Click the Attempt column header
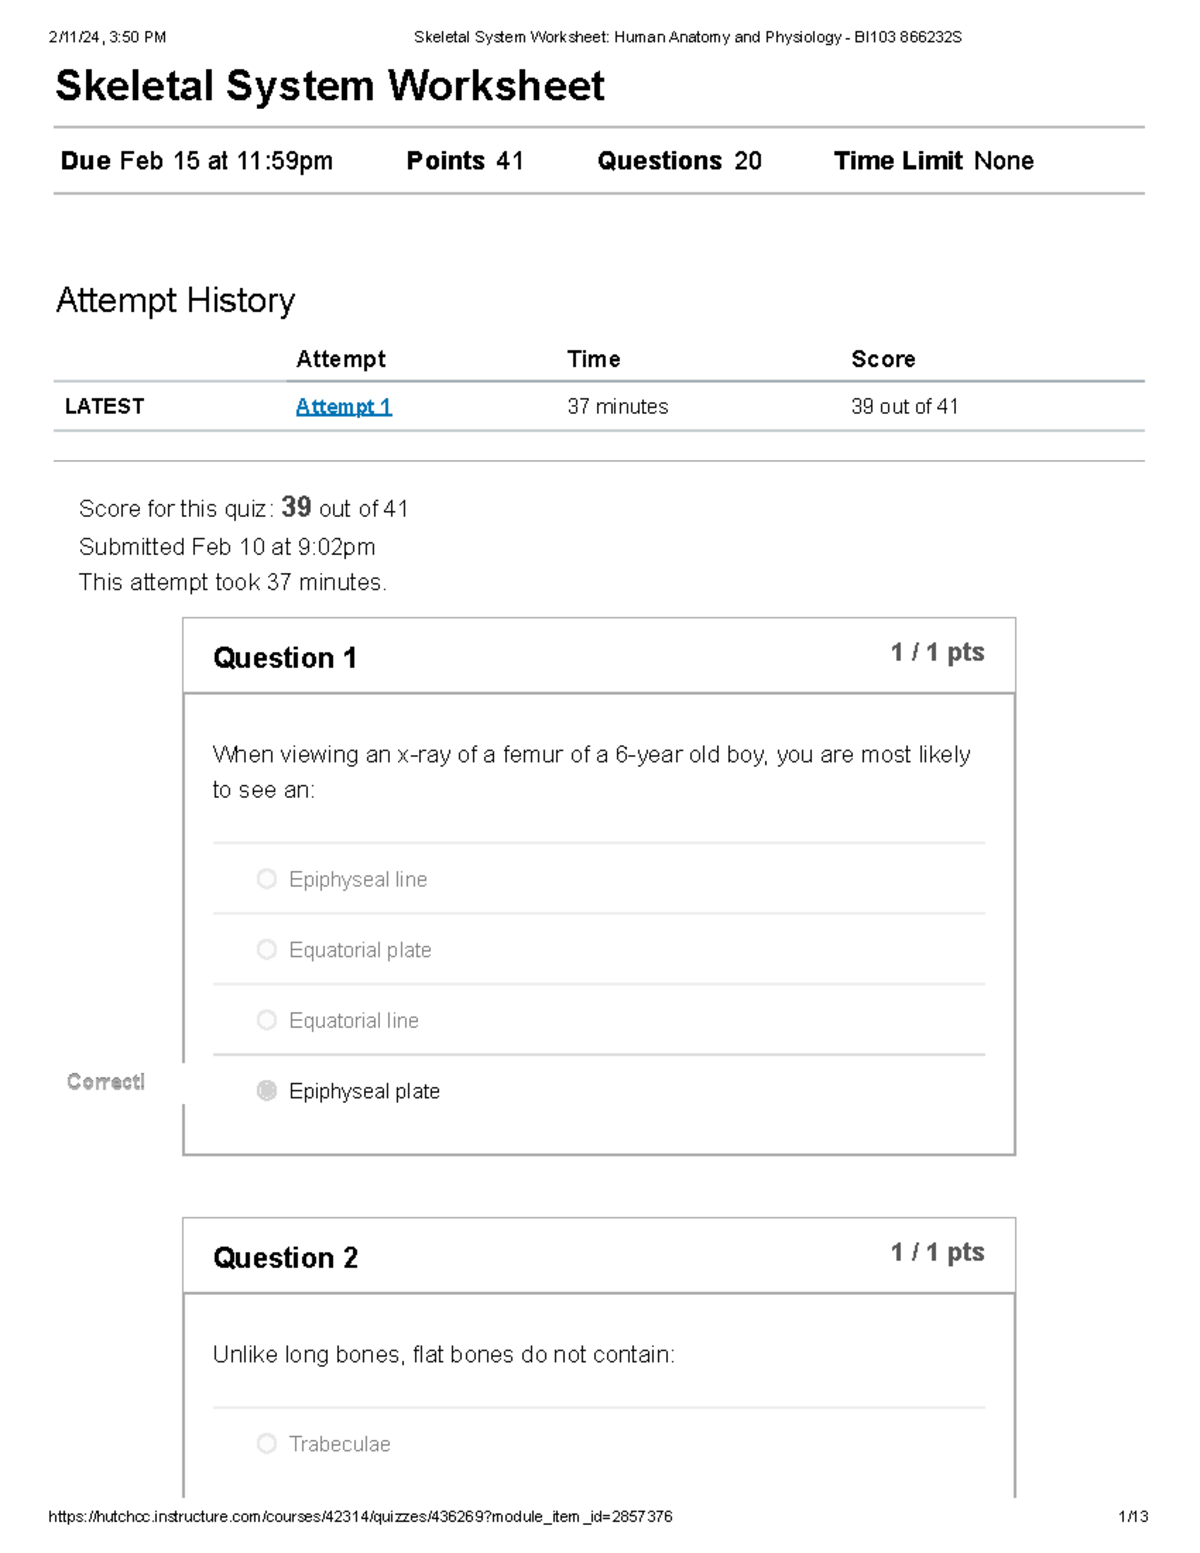The image size is (1200, 1553). click(x=340, y=359)
